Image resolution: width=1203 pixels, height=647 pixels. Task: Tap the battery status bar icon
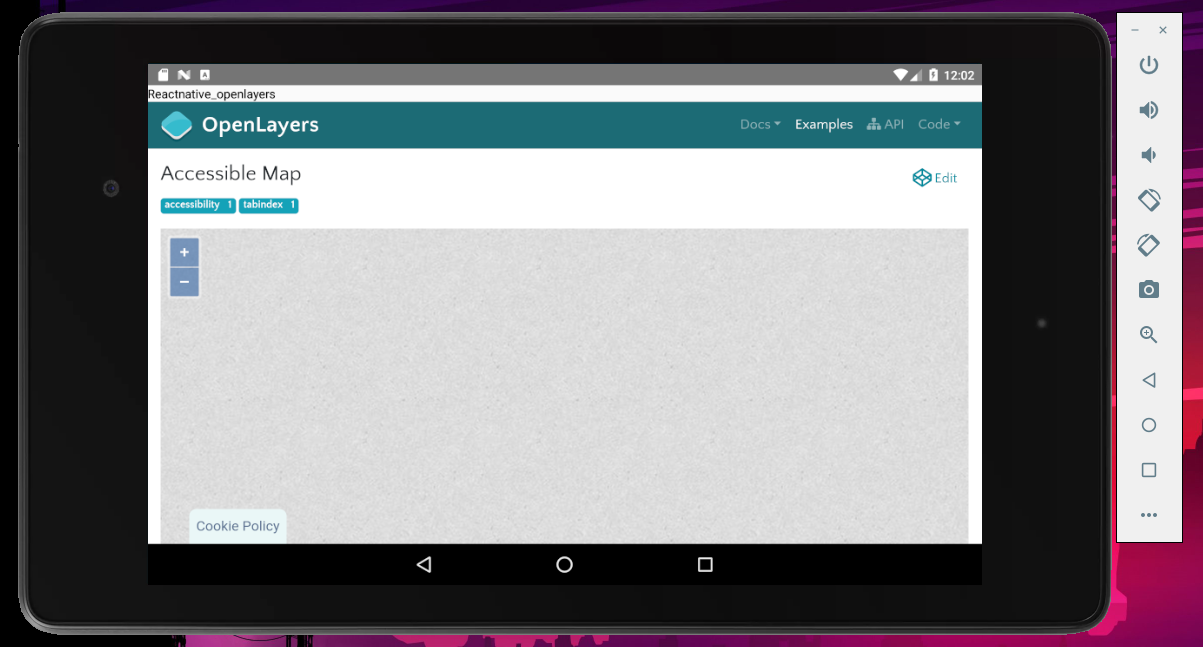pos(933,75)
